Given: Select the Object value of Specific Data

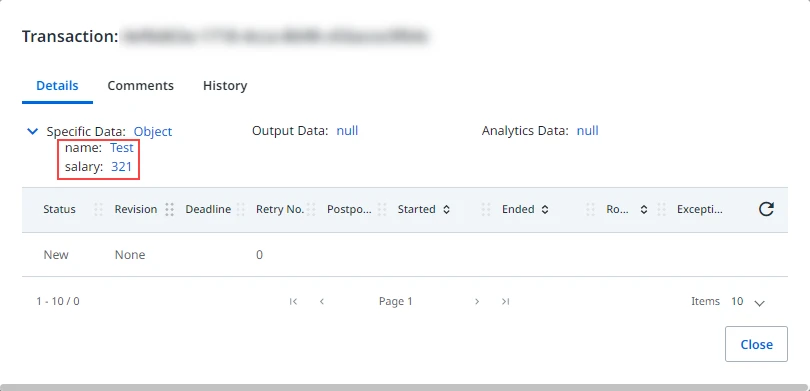Looking at the screenshot, I should [153, 132].
